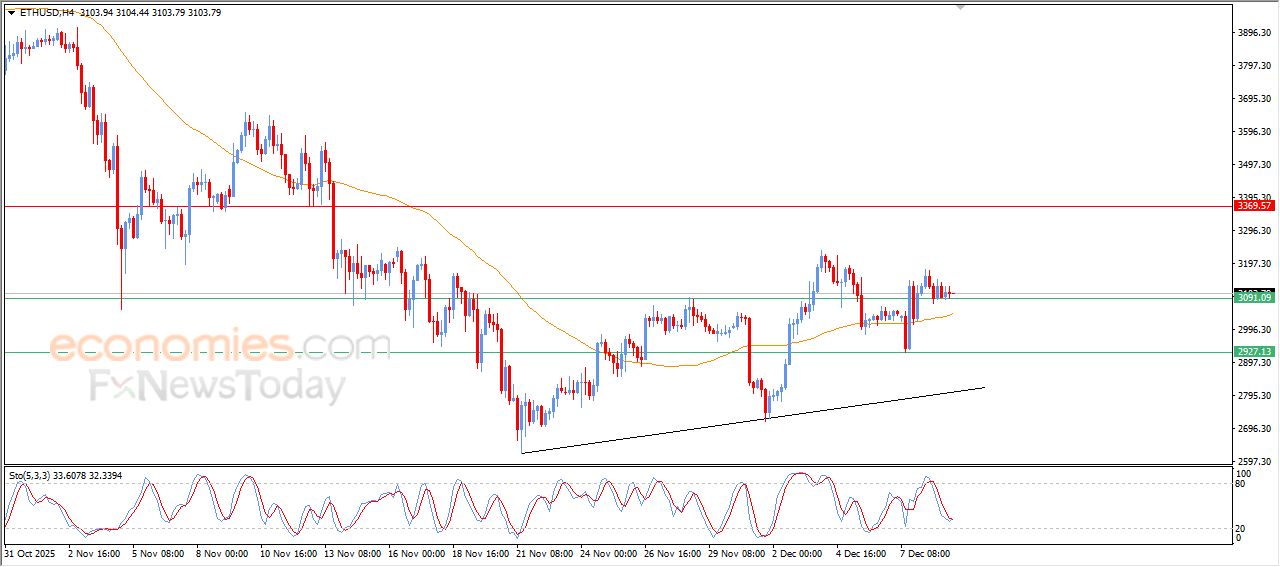Select the Sto(5,3,3) indicator label
The image size is (1280, 567).
click(35, 475)
